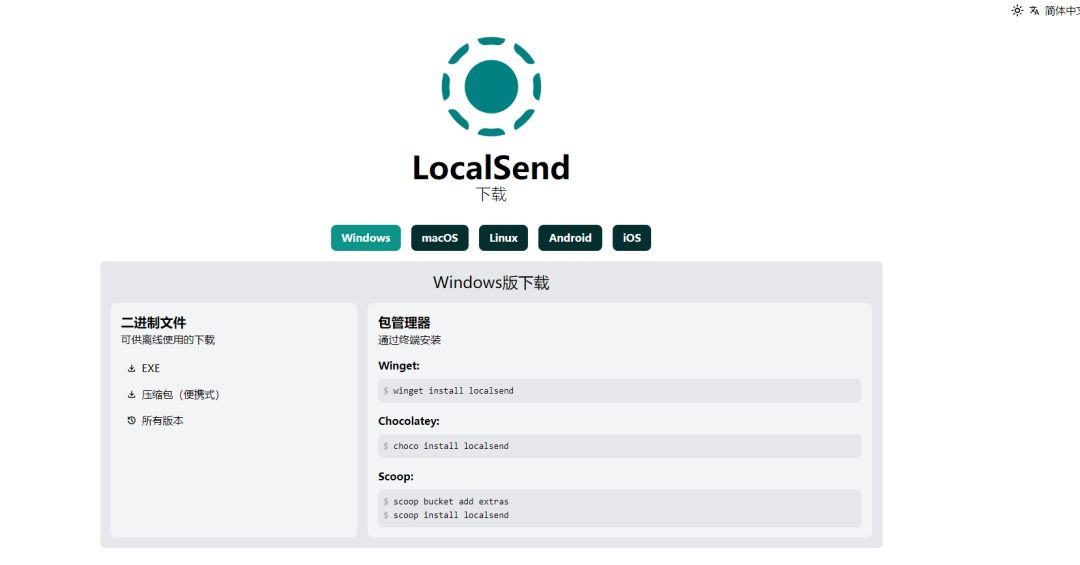This screenshot has width=1080, height=565.
Task: Switch to the Linux tab
Action: (x=503, y=238)
